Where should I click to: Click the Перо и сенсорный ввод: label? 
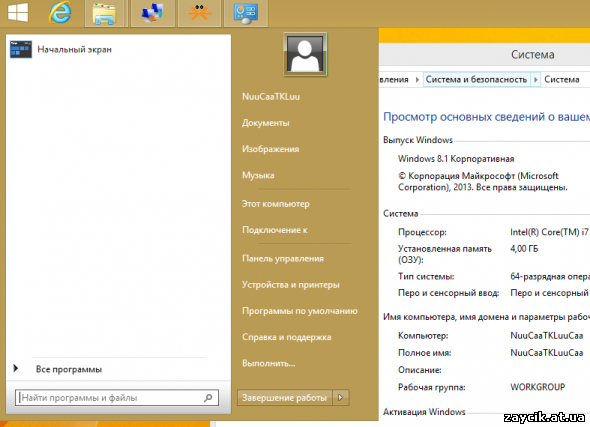449,293
